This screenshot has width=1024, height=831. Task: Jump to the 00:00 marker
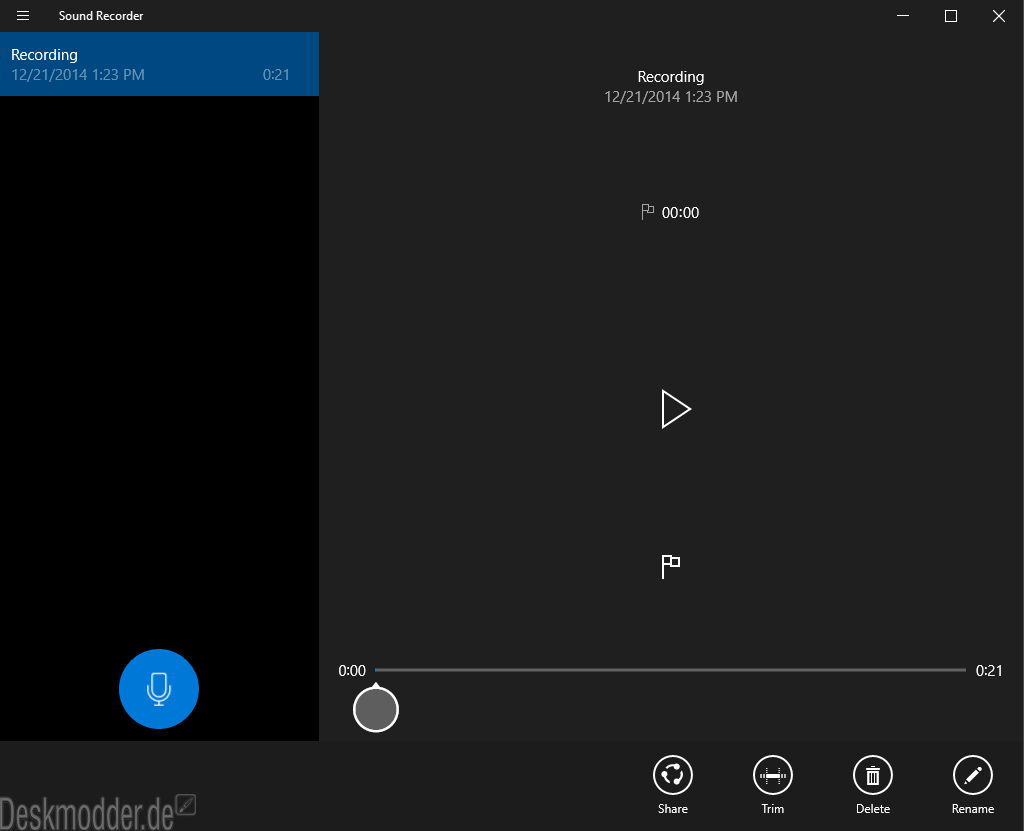coord(671,212)
